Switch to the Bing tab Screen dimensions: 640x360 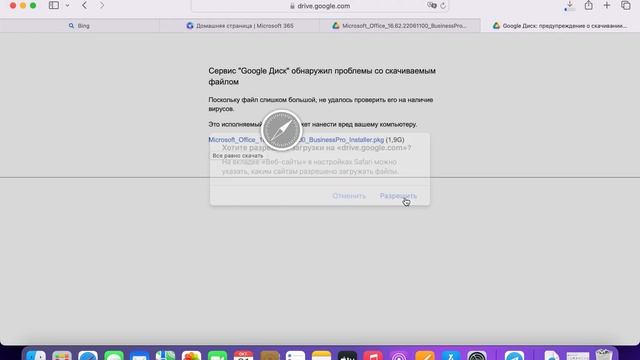coord(80,26)
